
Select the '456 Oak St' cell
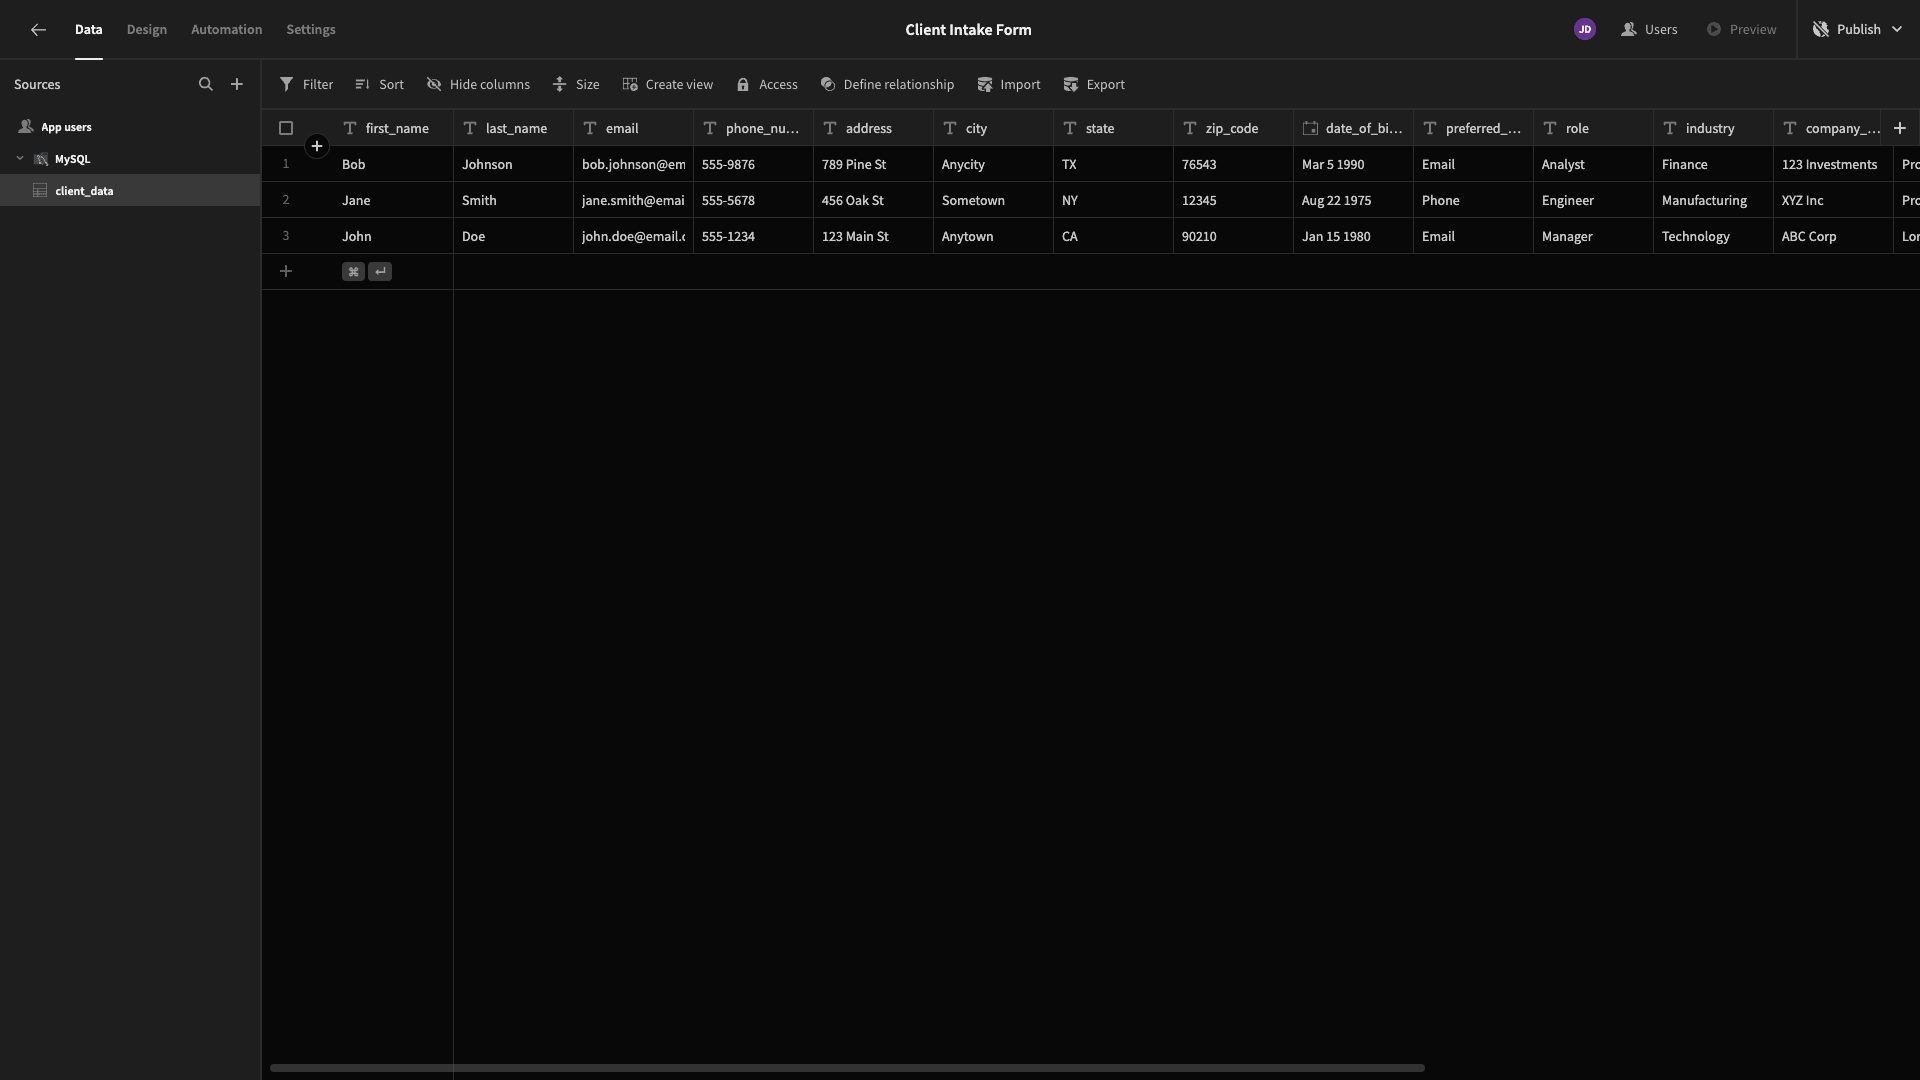pyautogui.click(x=873, y=200)
